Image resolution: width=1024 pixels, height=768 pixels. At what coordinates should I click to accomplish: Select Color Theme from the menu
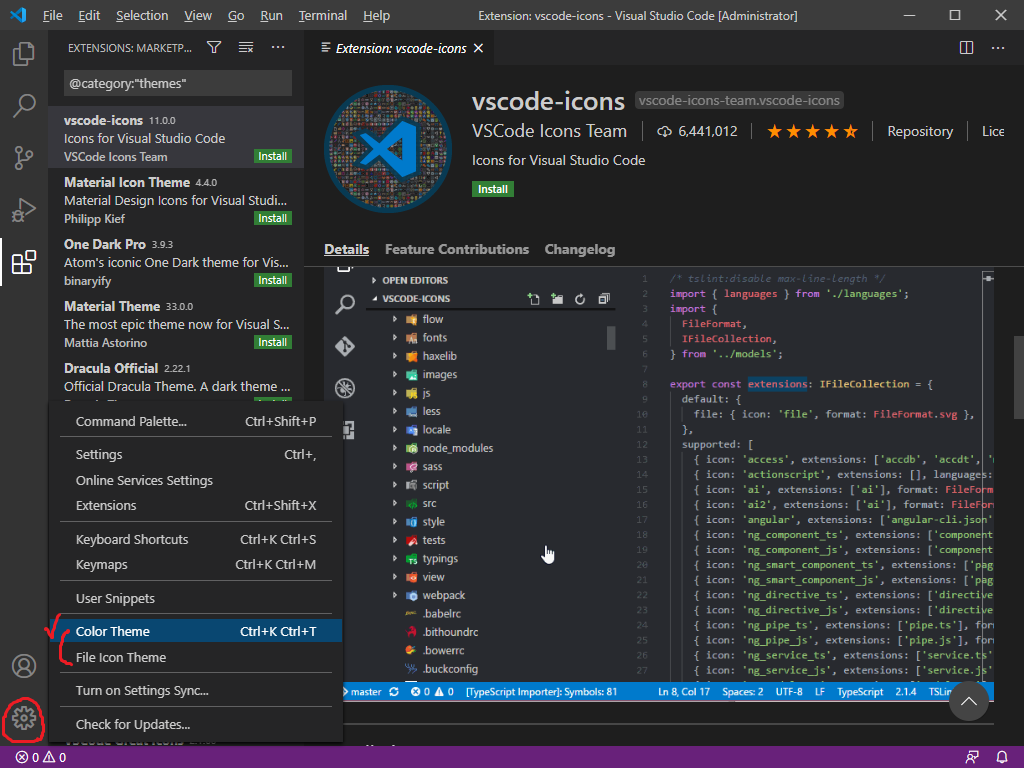coord(113,631)
